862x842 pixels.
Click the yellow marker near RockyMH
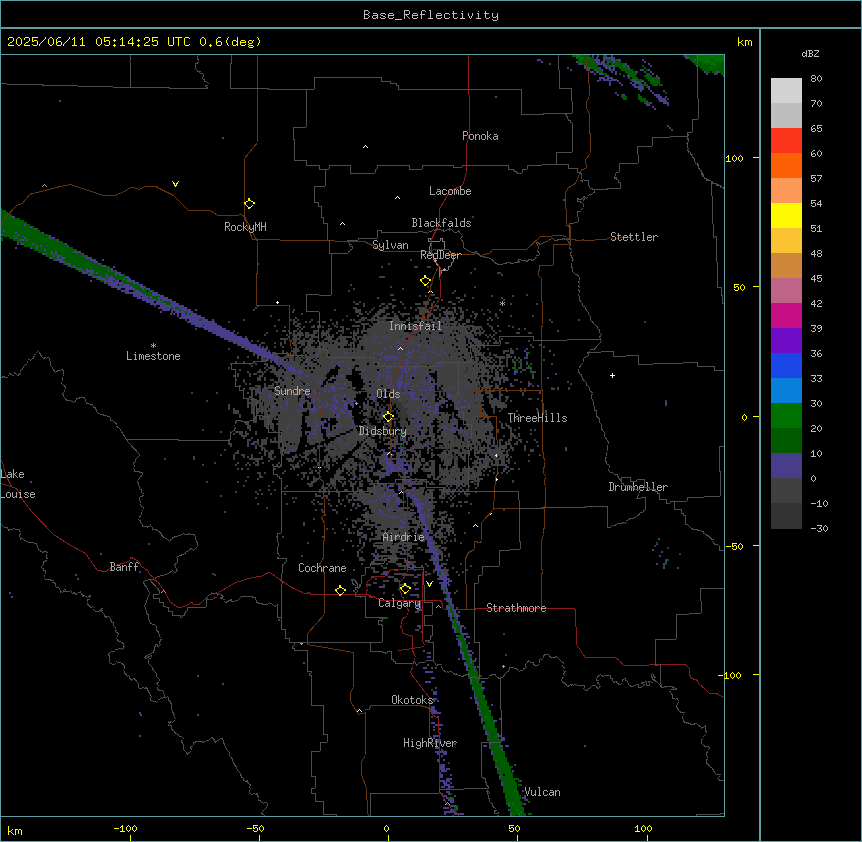coord(250,204)
